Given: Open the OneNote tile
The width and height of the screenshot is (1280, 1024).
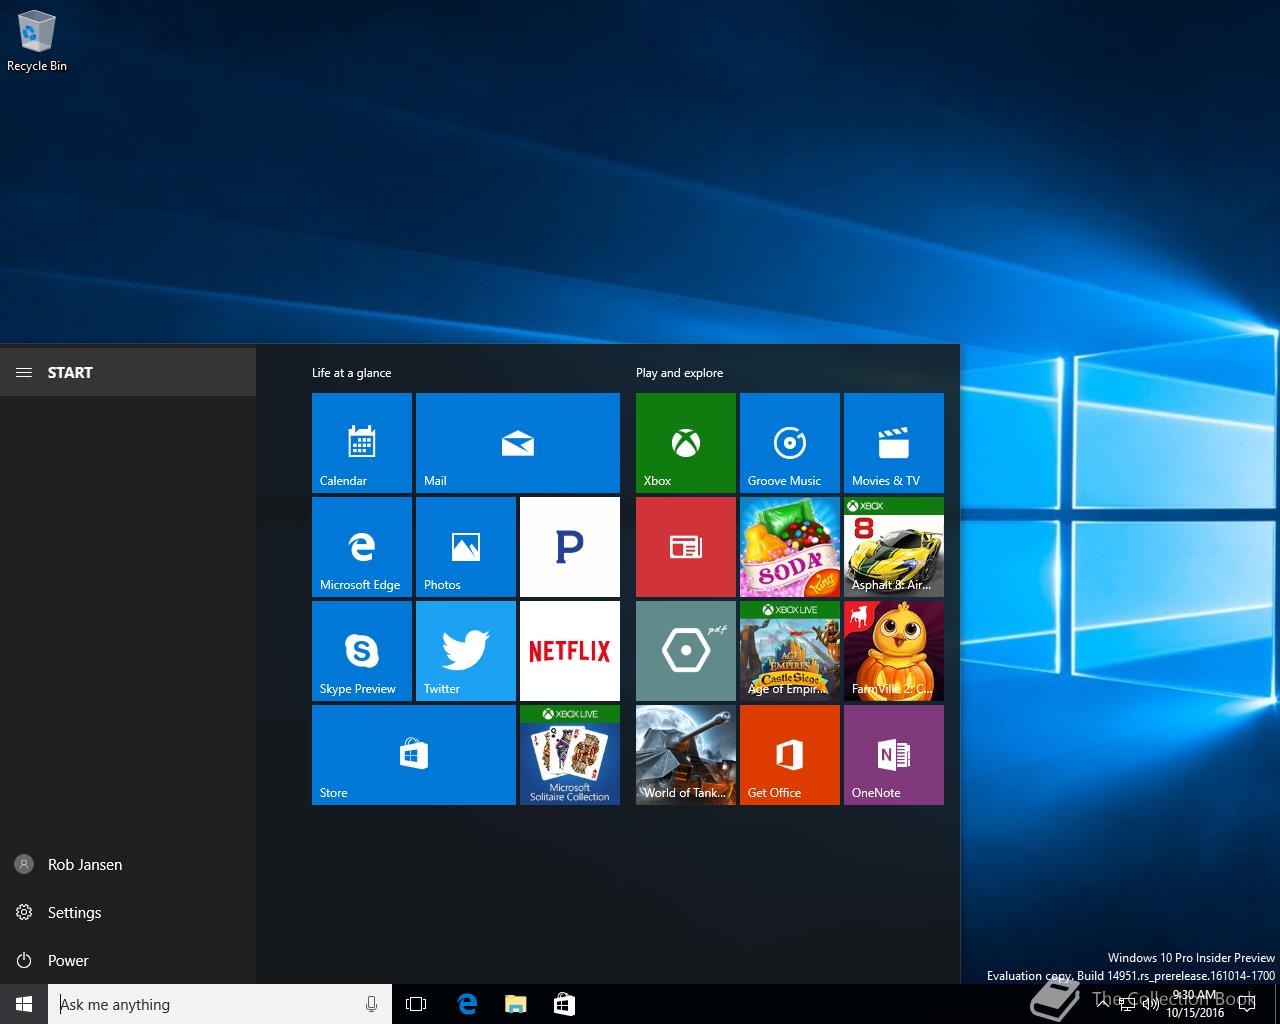Looking at the screenshot, I should point(894,755).
